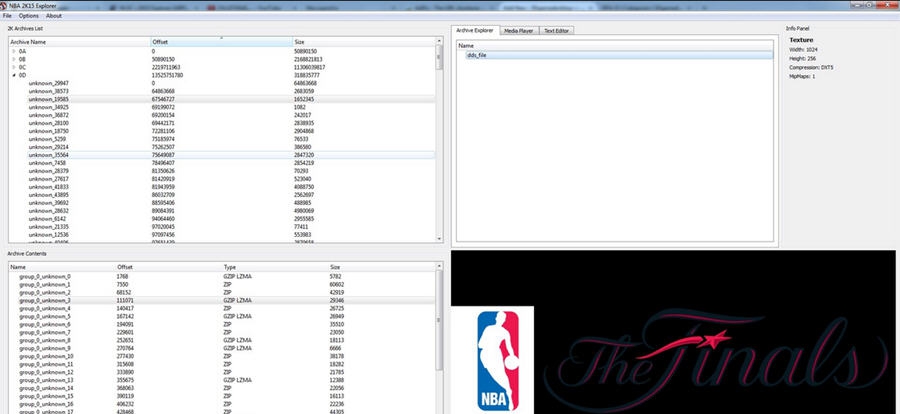Select group_0_unknown_16 in Archive Contents

(x=46, y=404)
